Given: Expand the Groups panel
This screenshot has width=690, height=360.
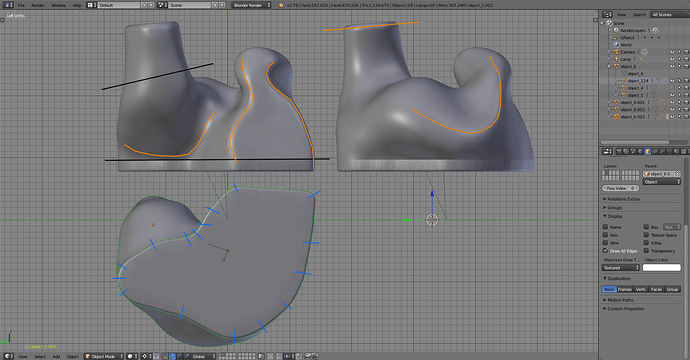Looking at the screenshot, I should [614, 207].
